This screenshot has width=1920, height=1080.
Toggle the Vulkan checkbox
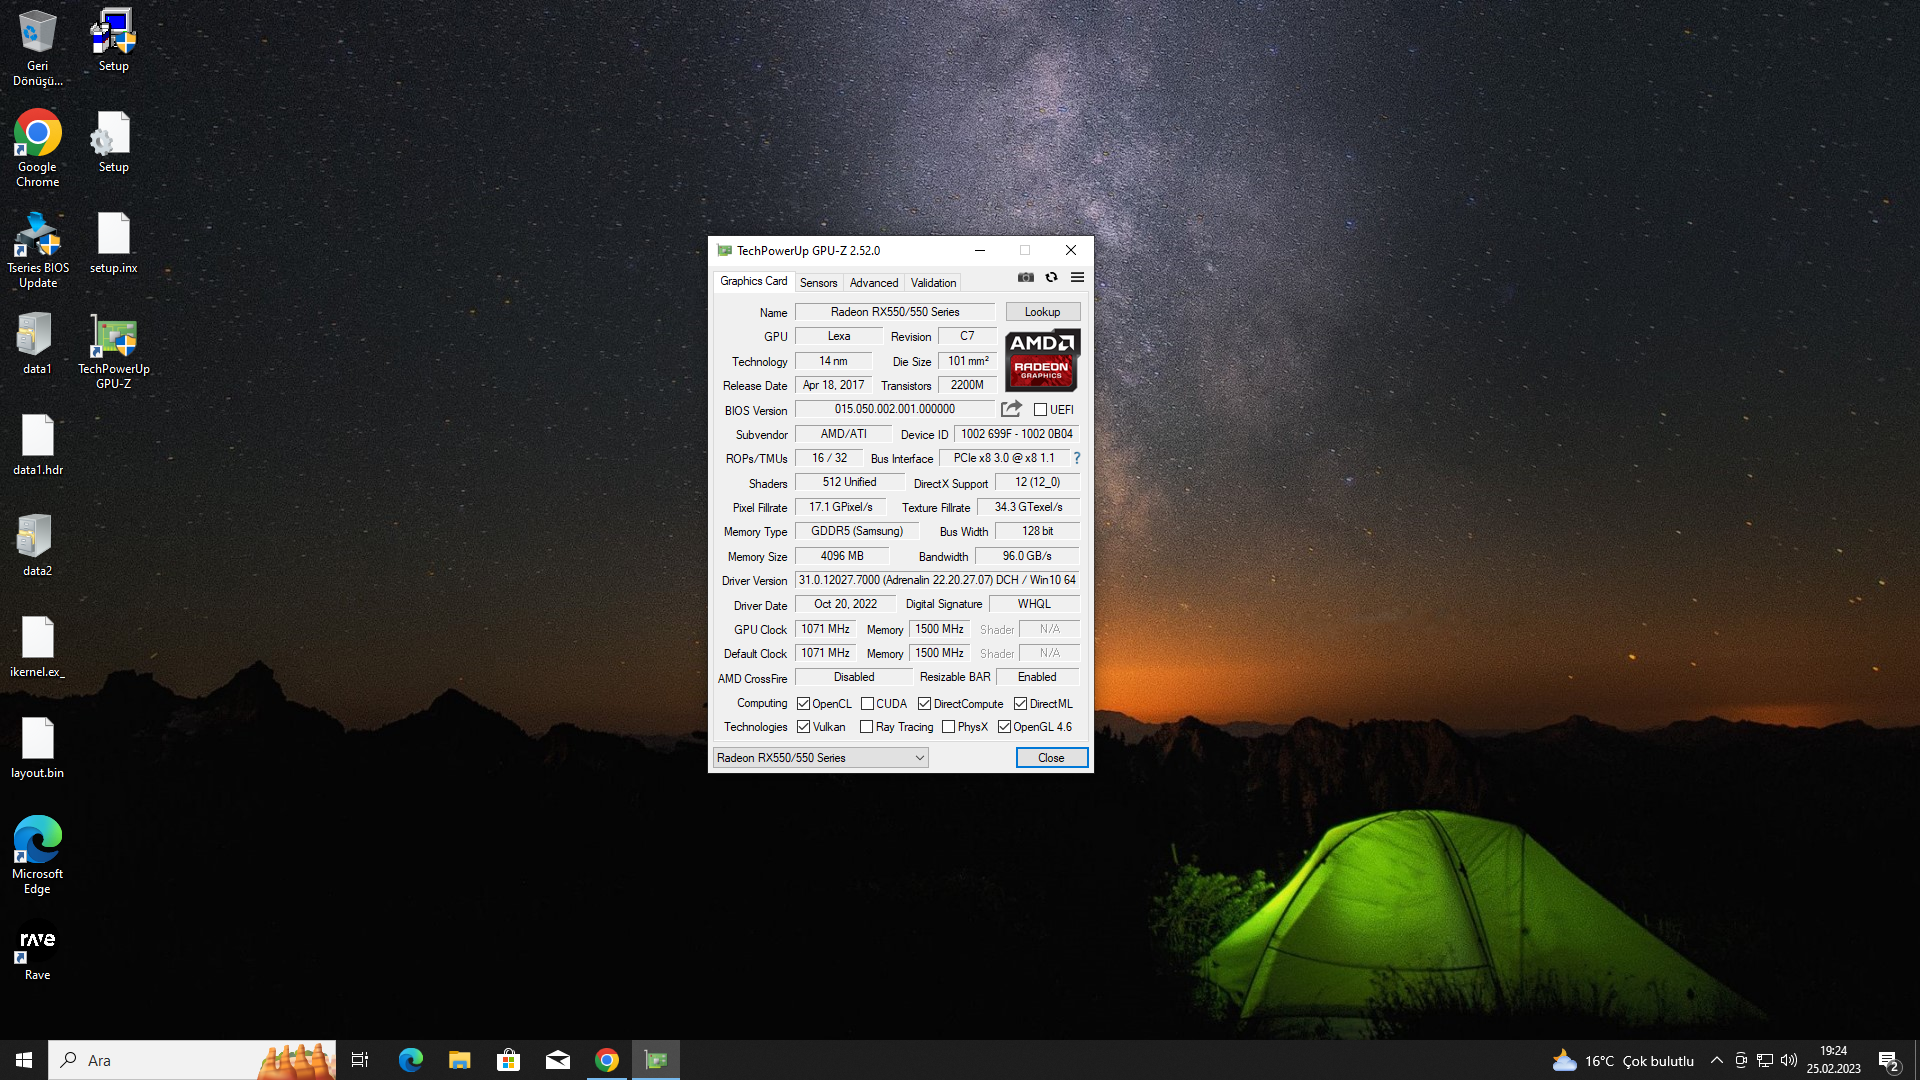click(x=803, y=727)
